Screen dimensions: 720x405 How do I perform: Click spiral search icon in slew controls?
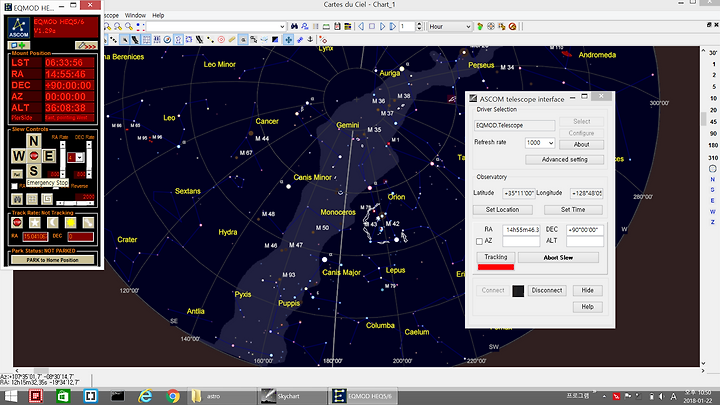[x=47, y=199]
